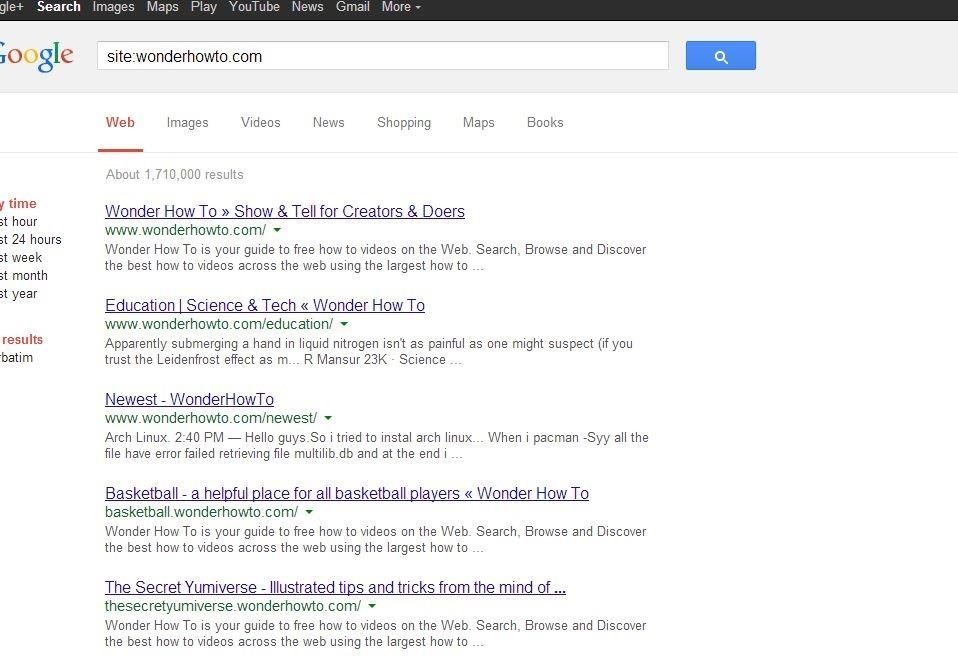Open News in the top black bar
Image resolution: width=958 pixels, height=656 pixels.
307,7
